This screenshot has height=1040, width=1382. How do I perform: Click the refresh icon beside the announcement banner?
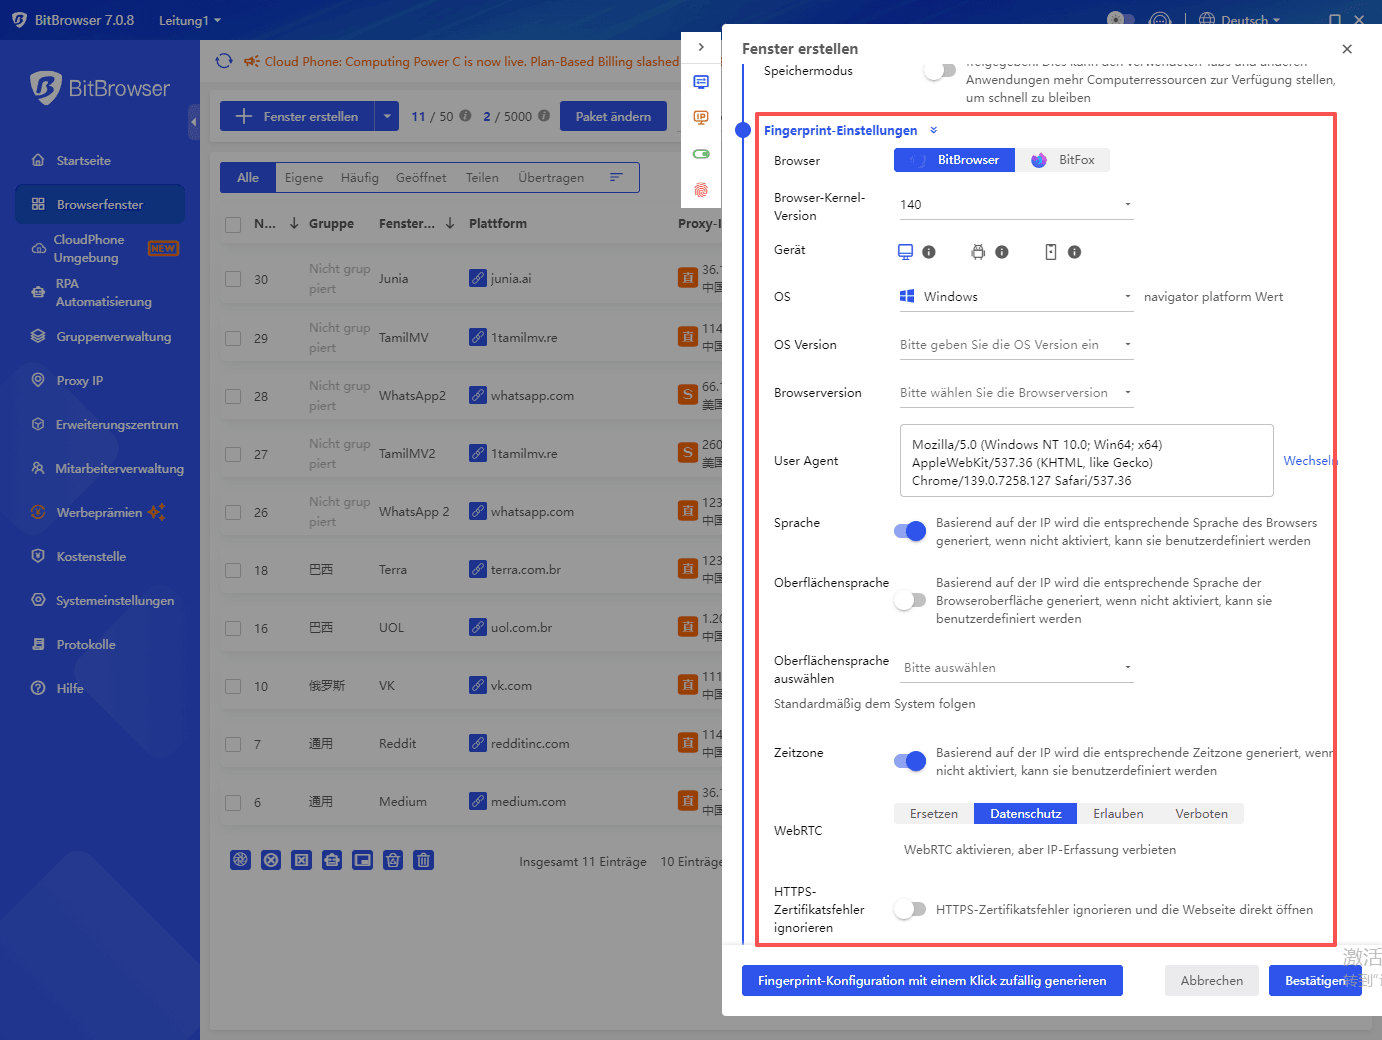tap(224, 60)
